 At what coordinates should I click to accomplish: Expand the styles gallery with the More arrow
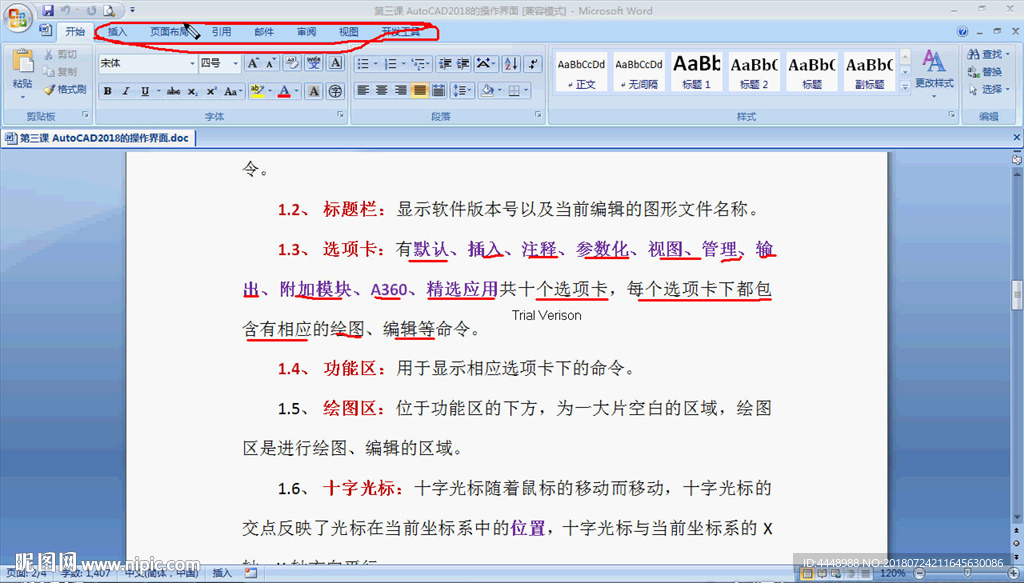coord(905,86)
